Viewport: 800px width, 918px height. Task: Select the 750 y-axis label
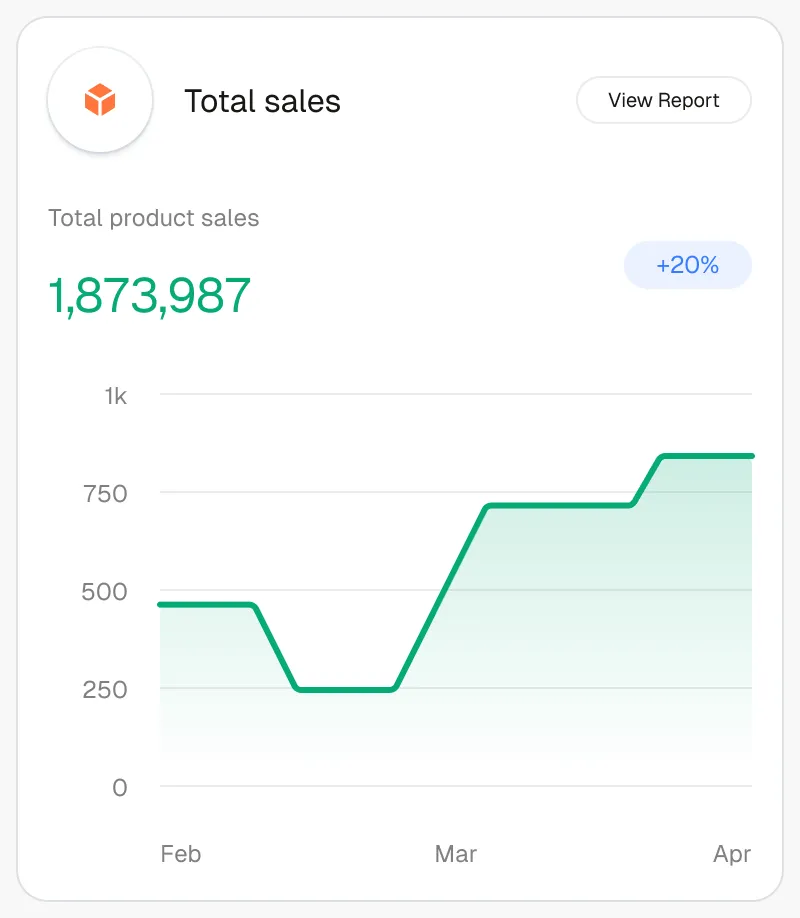tap(105, 493)
